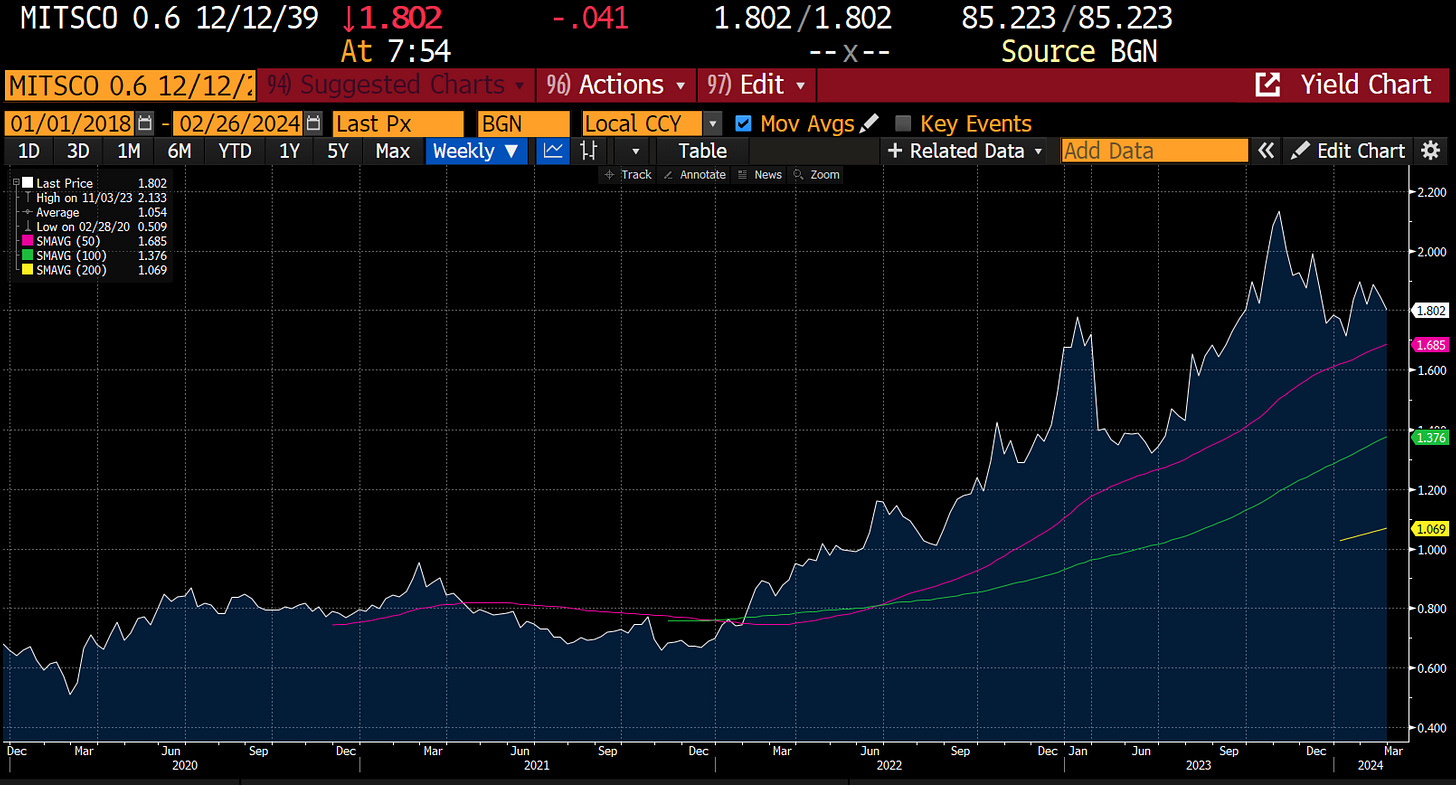Switch to the bar chart icon

(588, 150)
